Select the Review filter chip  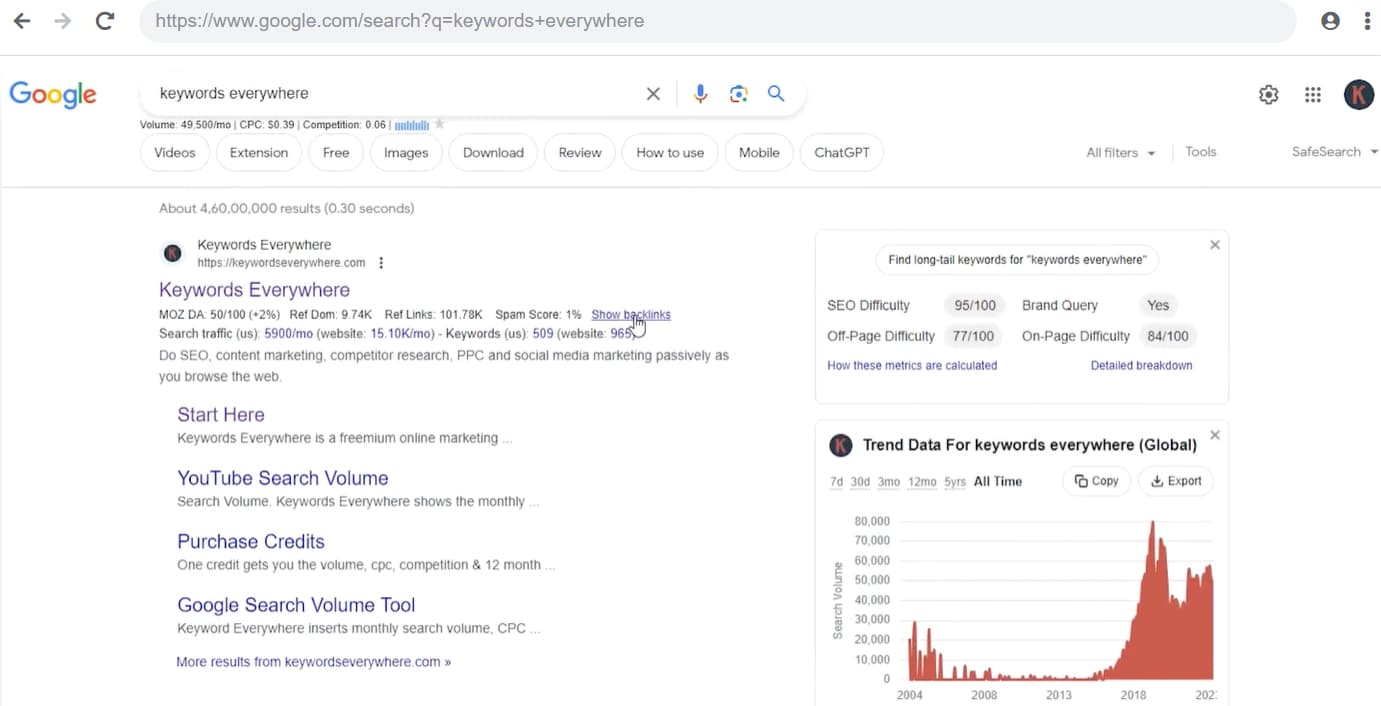point(580,153)
